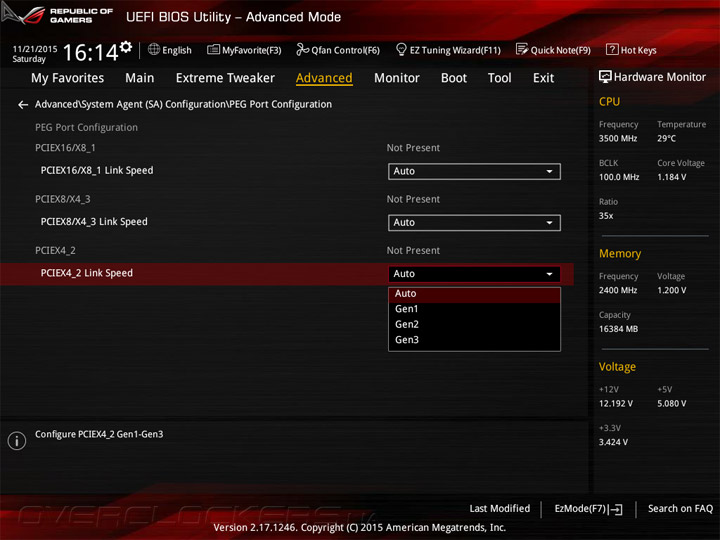The height and width of the screenshot is (540, 720).
Task: Open the Boot tab
Action: [x=454, y=78]
